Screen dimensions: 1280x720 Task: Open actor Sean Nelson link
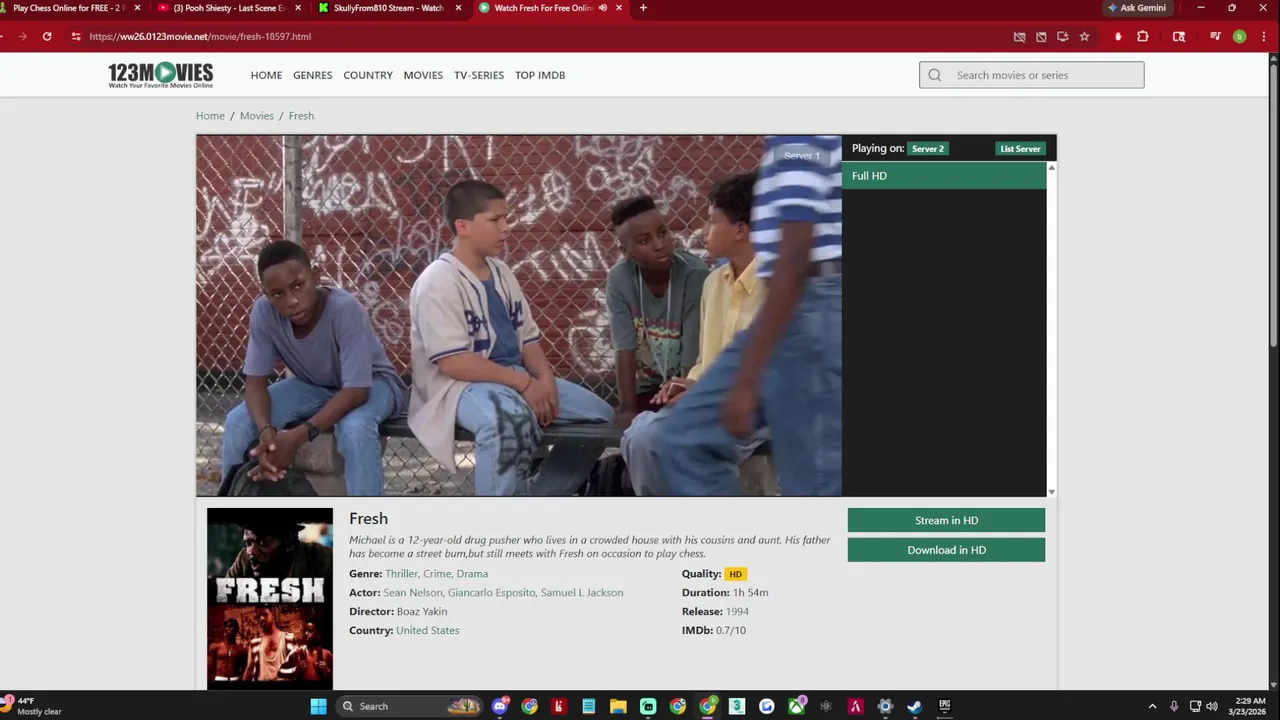coord(413,593)
